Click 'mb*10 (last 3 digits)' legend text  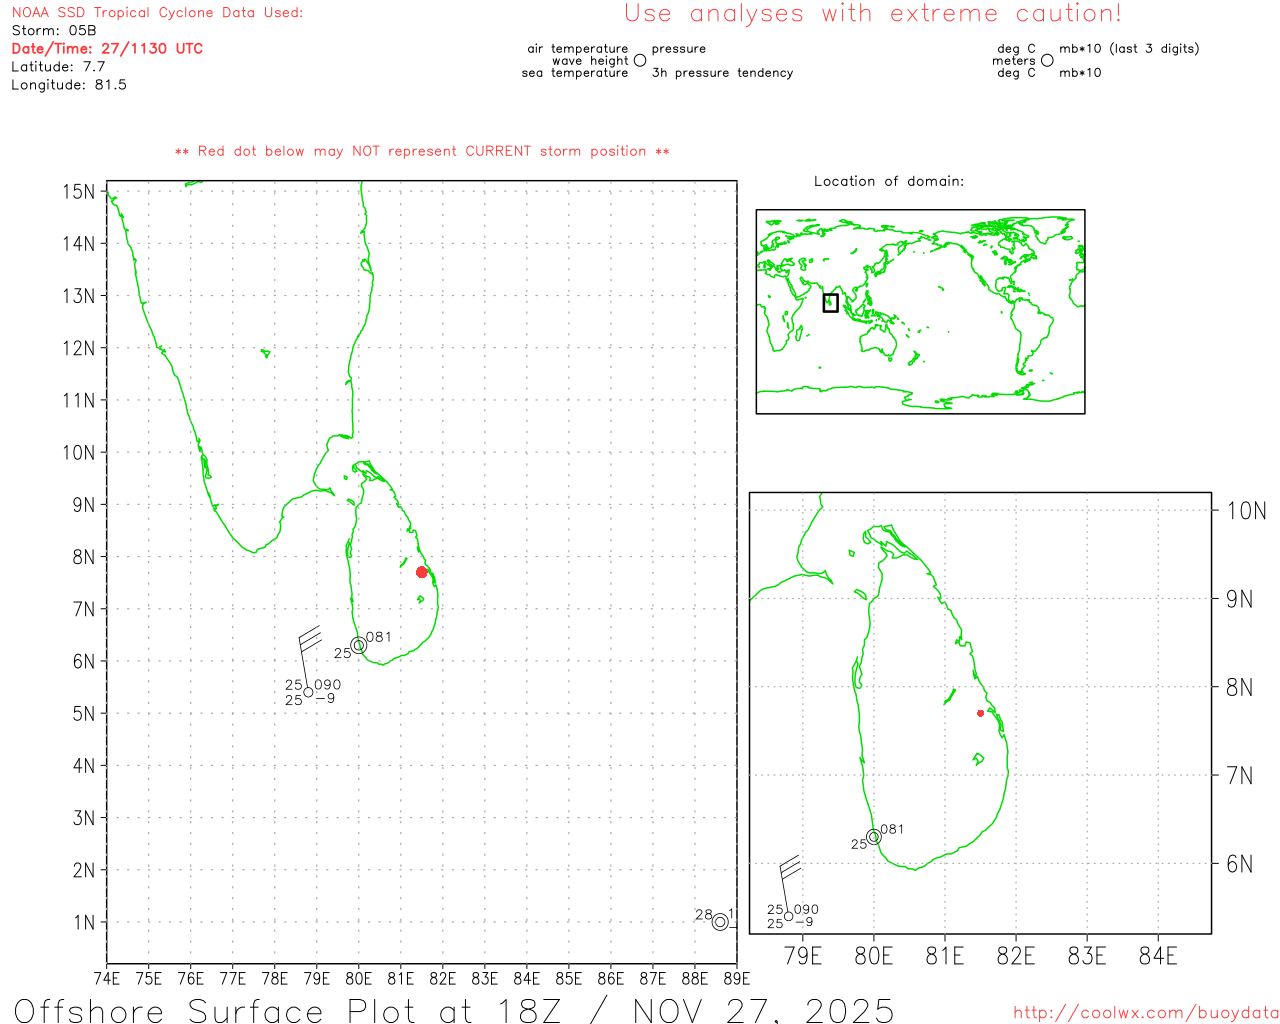click(x=1129, y=48)
